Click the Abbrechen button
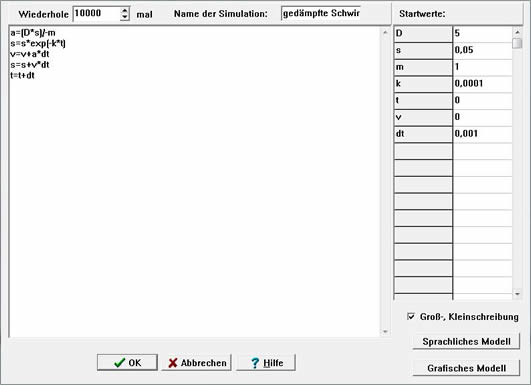 pos(196,362)
